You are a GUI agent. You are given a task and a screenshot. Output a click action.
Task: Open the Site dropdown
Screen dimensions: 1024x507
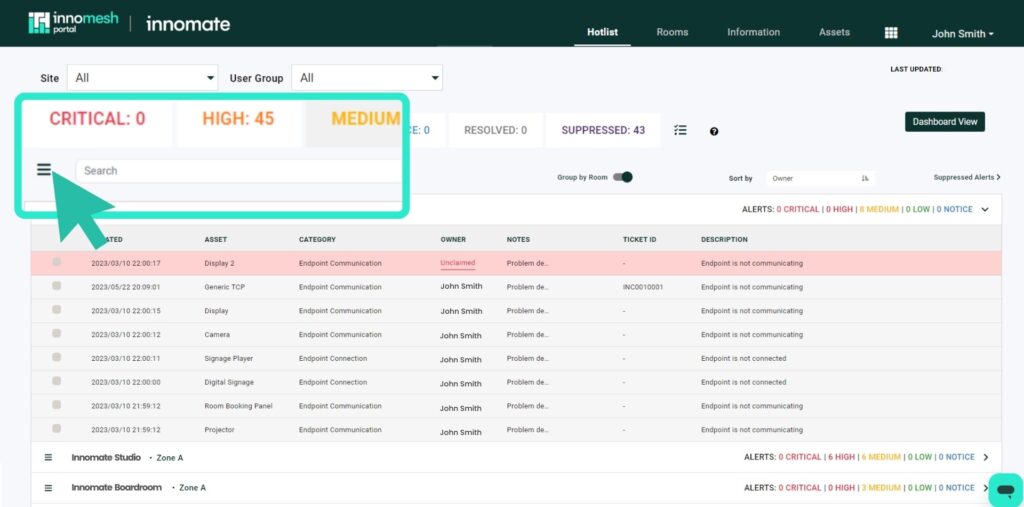(142, 78)
